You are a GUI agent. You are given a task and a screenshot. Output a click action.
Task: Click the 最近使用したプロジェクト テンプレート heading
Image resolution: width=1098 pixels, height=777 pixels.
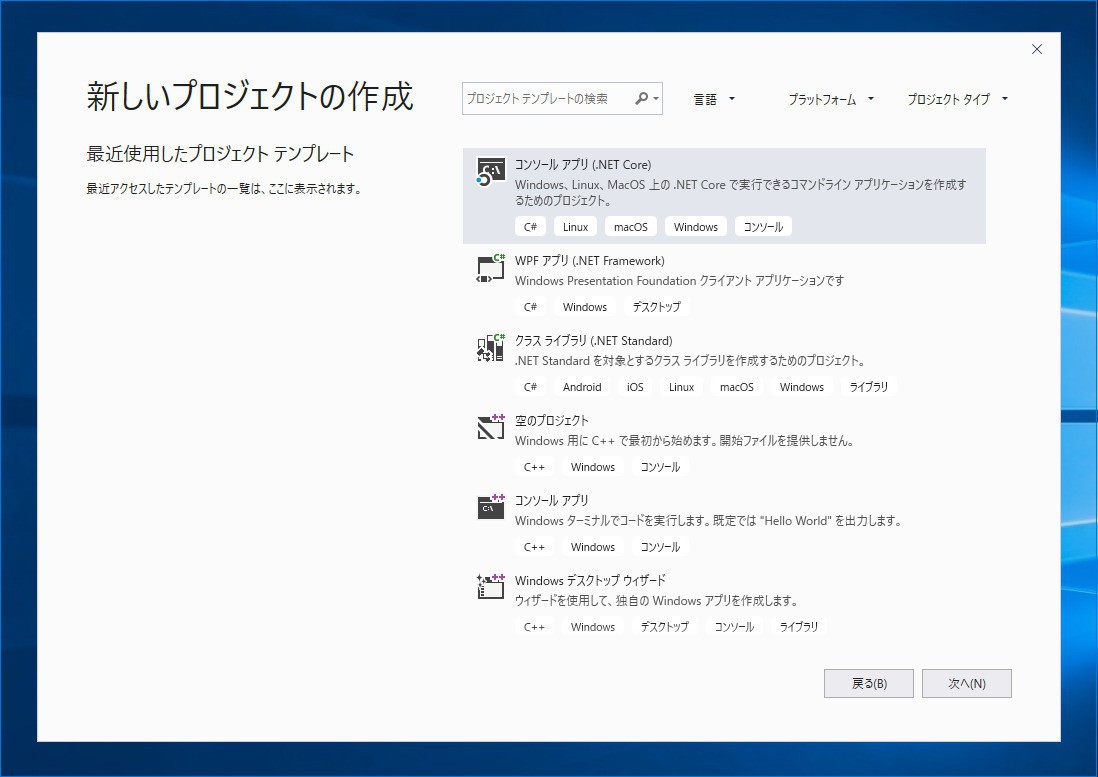pyautogui.click(x=220, y=154)
